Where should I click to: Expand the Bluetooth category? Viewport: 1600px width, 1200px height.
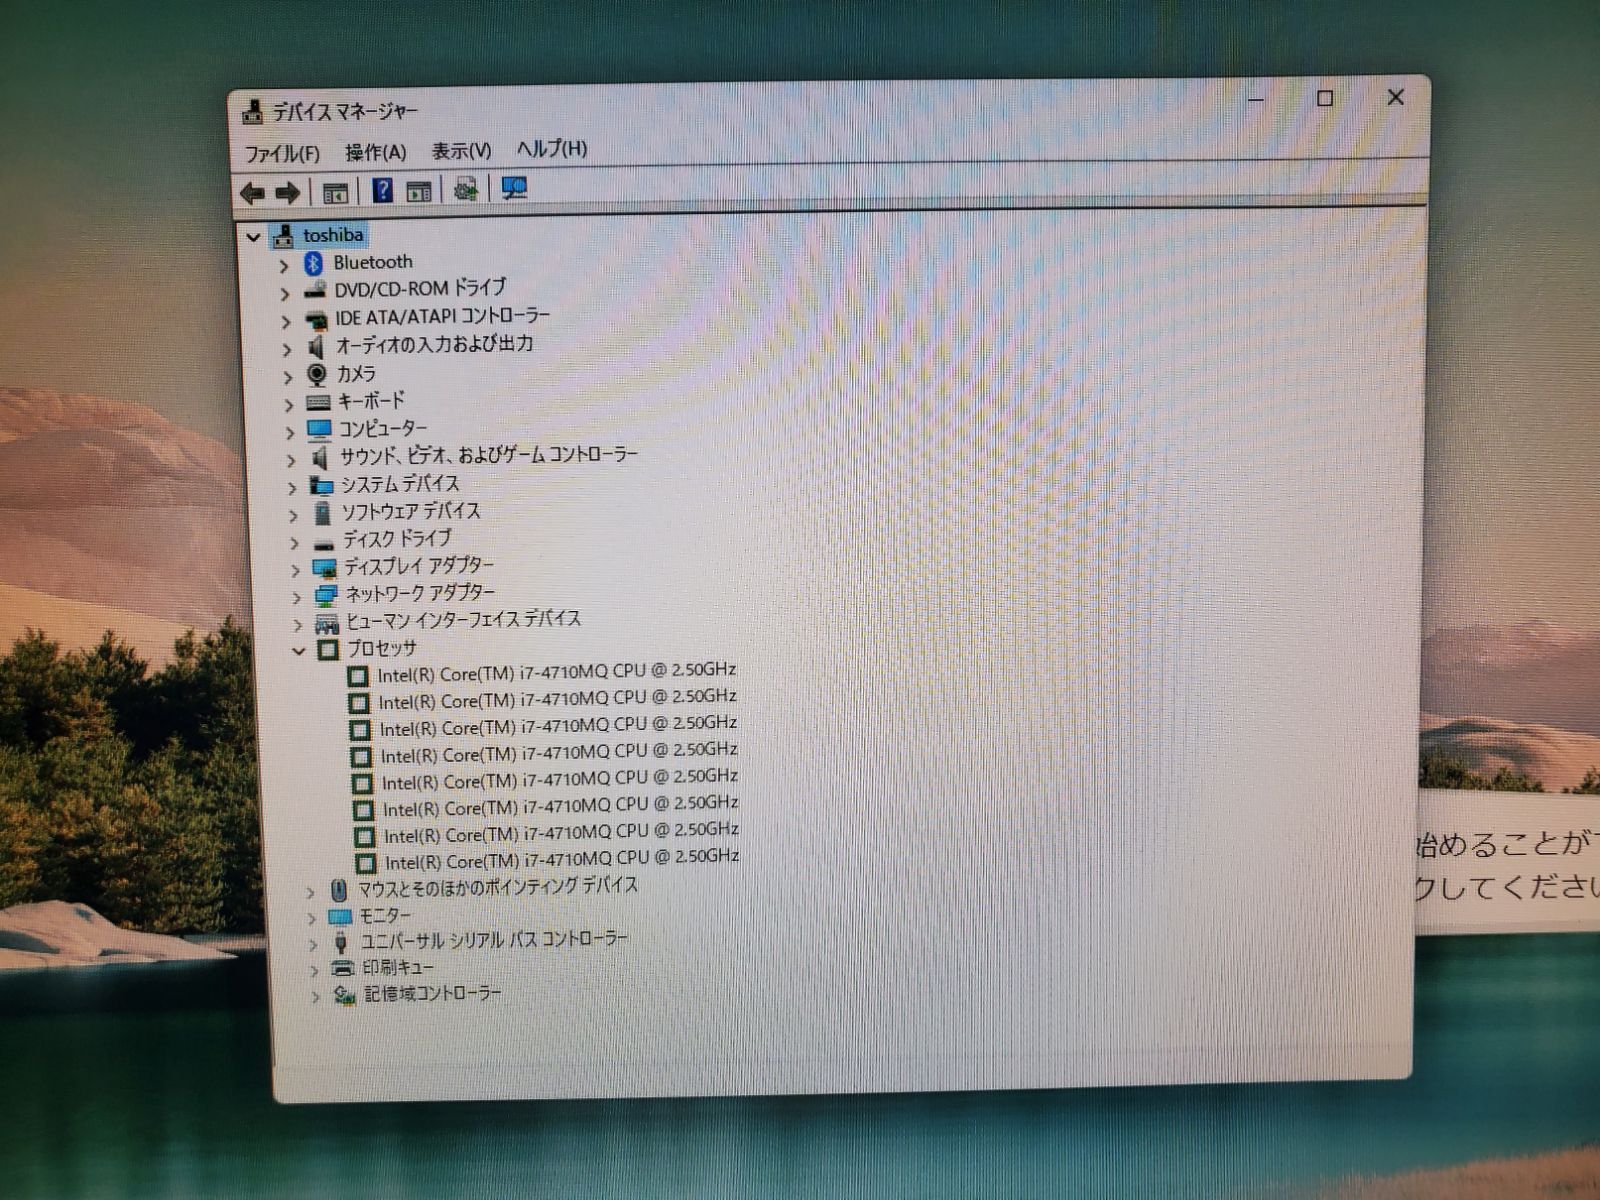(x=284, y=265)
